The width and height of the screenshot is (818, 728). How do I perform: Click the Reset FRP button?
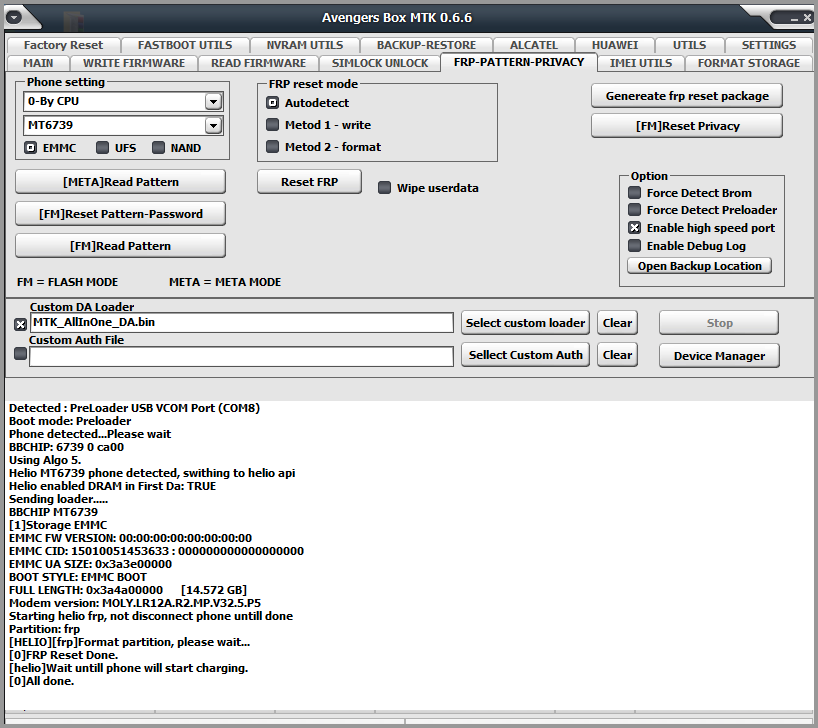click(x=309, y=182)
